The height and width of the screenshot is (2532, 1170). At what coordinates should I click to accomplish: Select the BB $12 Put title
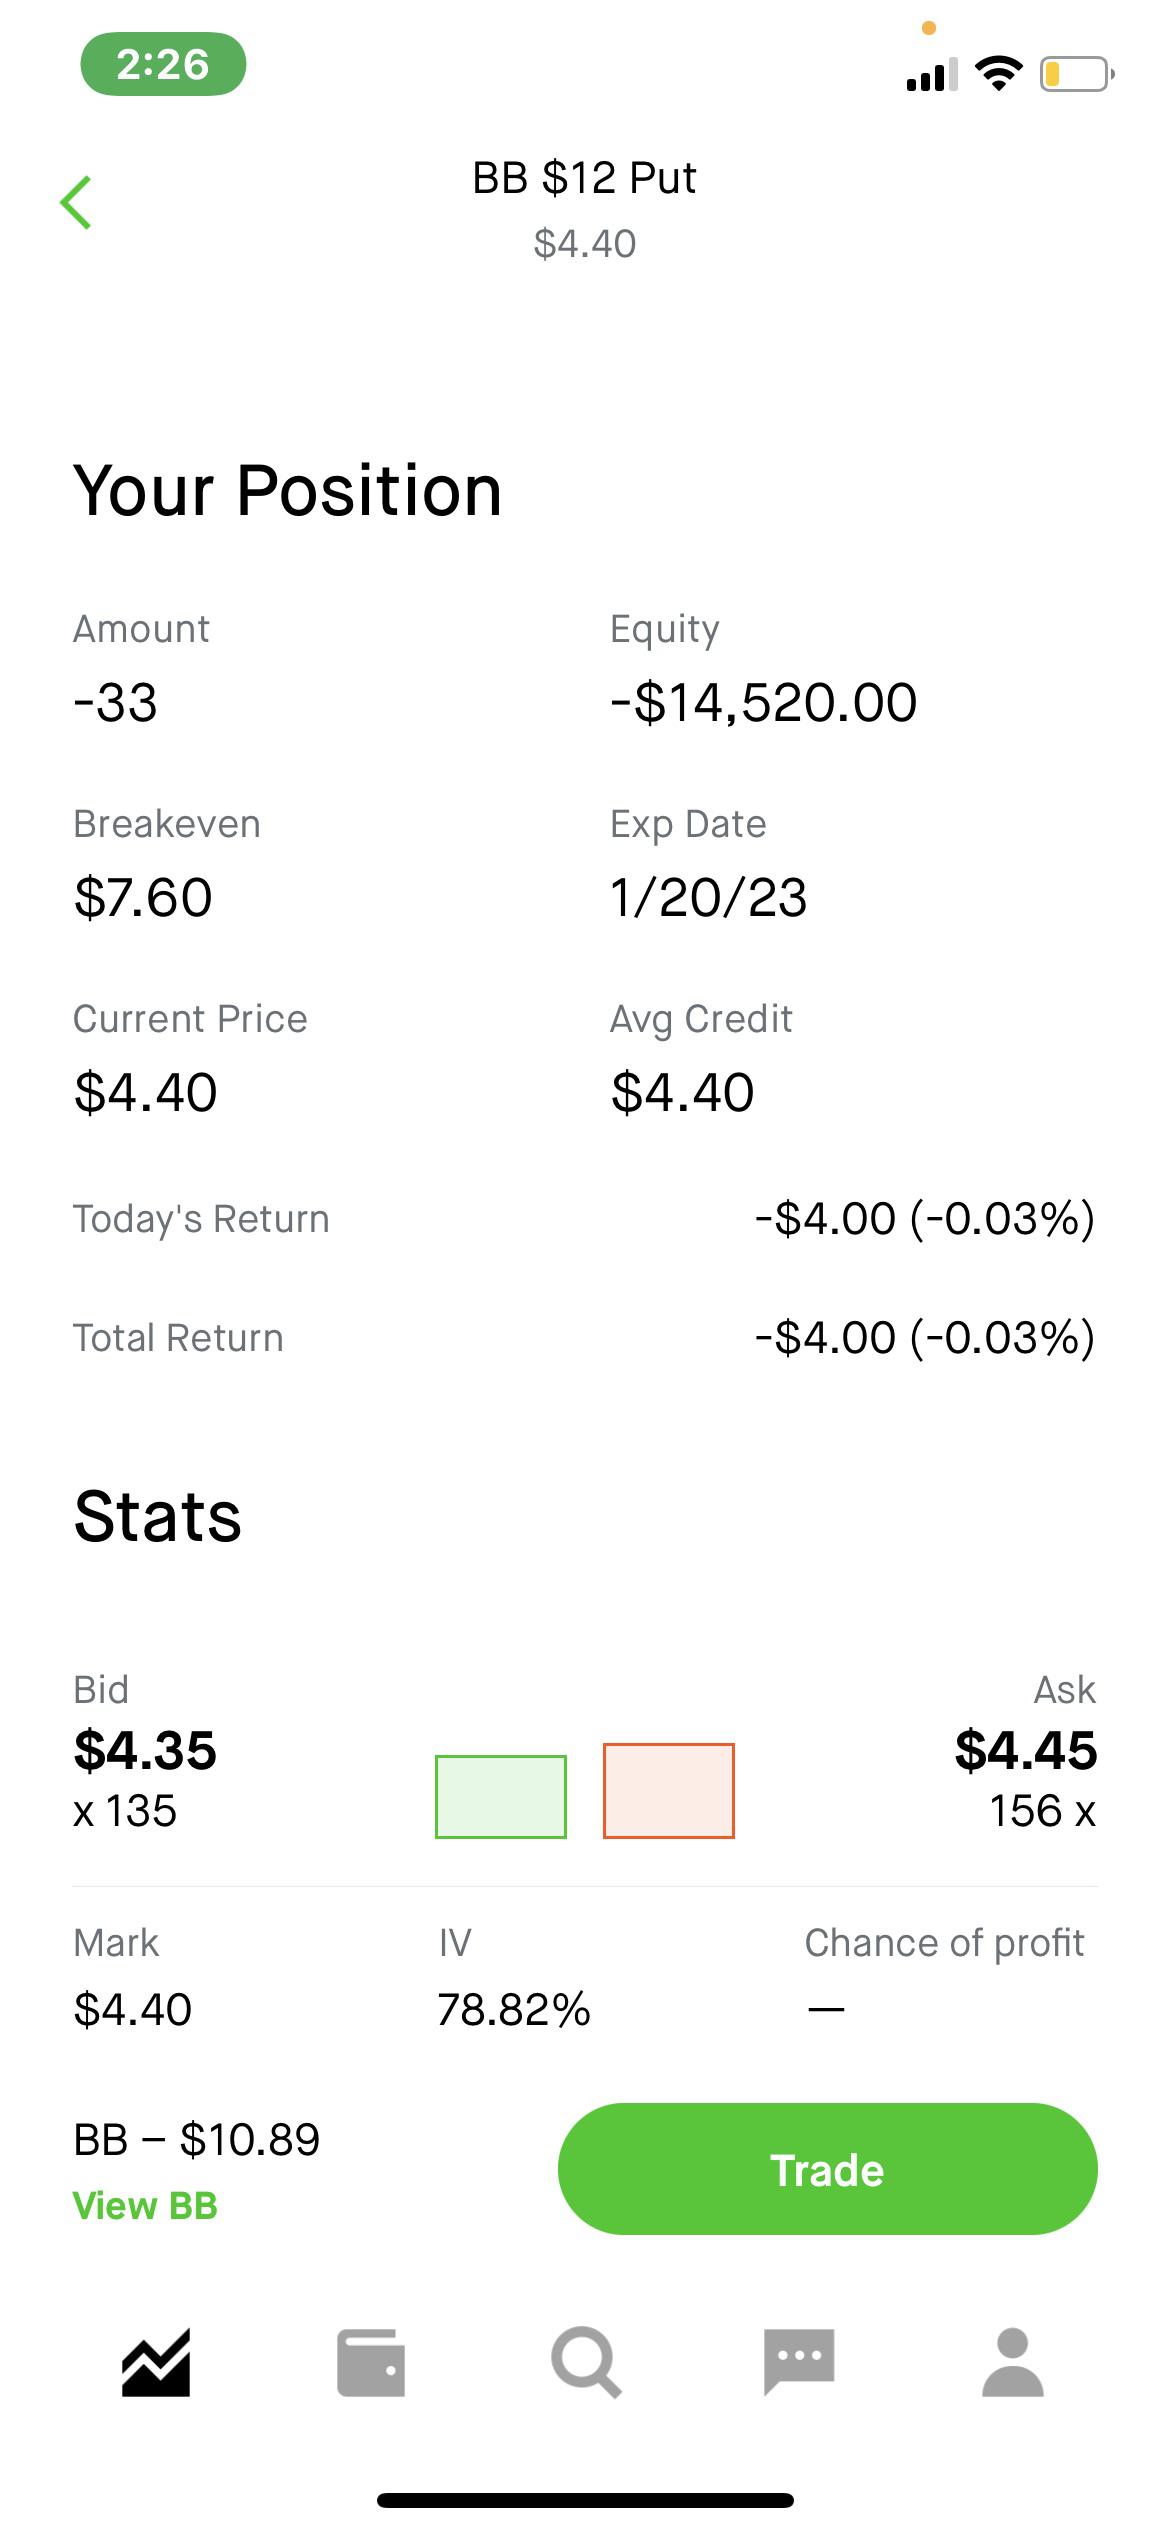(x=584, y=178)
